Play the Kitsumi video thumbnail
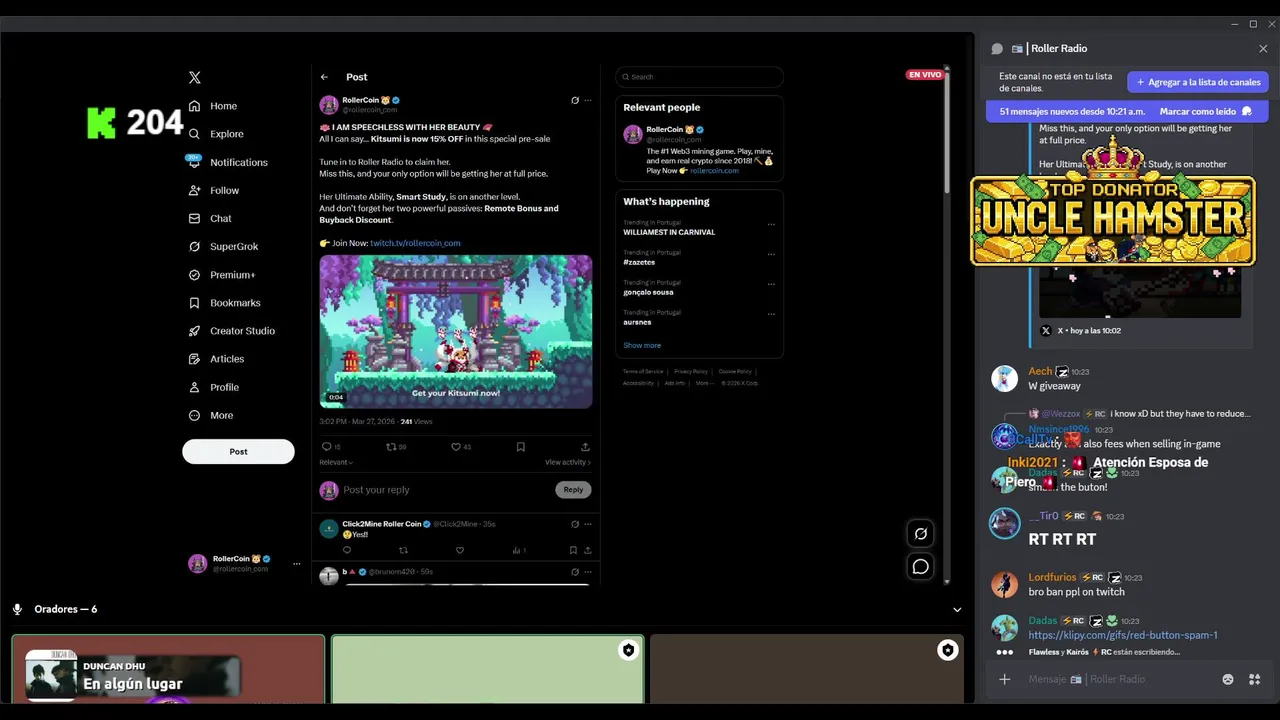 tap(456, 331)
